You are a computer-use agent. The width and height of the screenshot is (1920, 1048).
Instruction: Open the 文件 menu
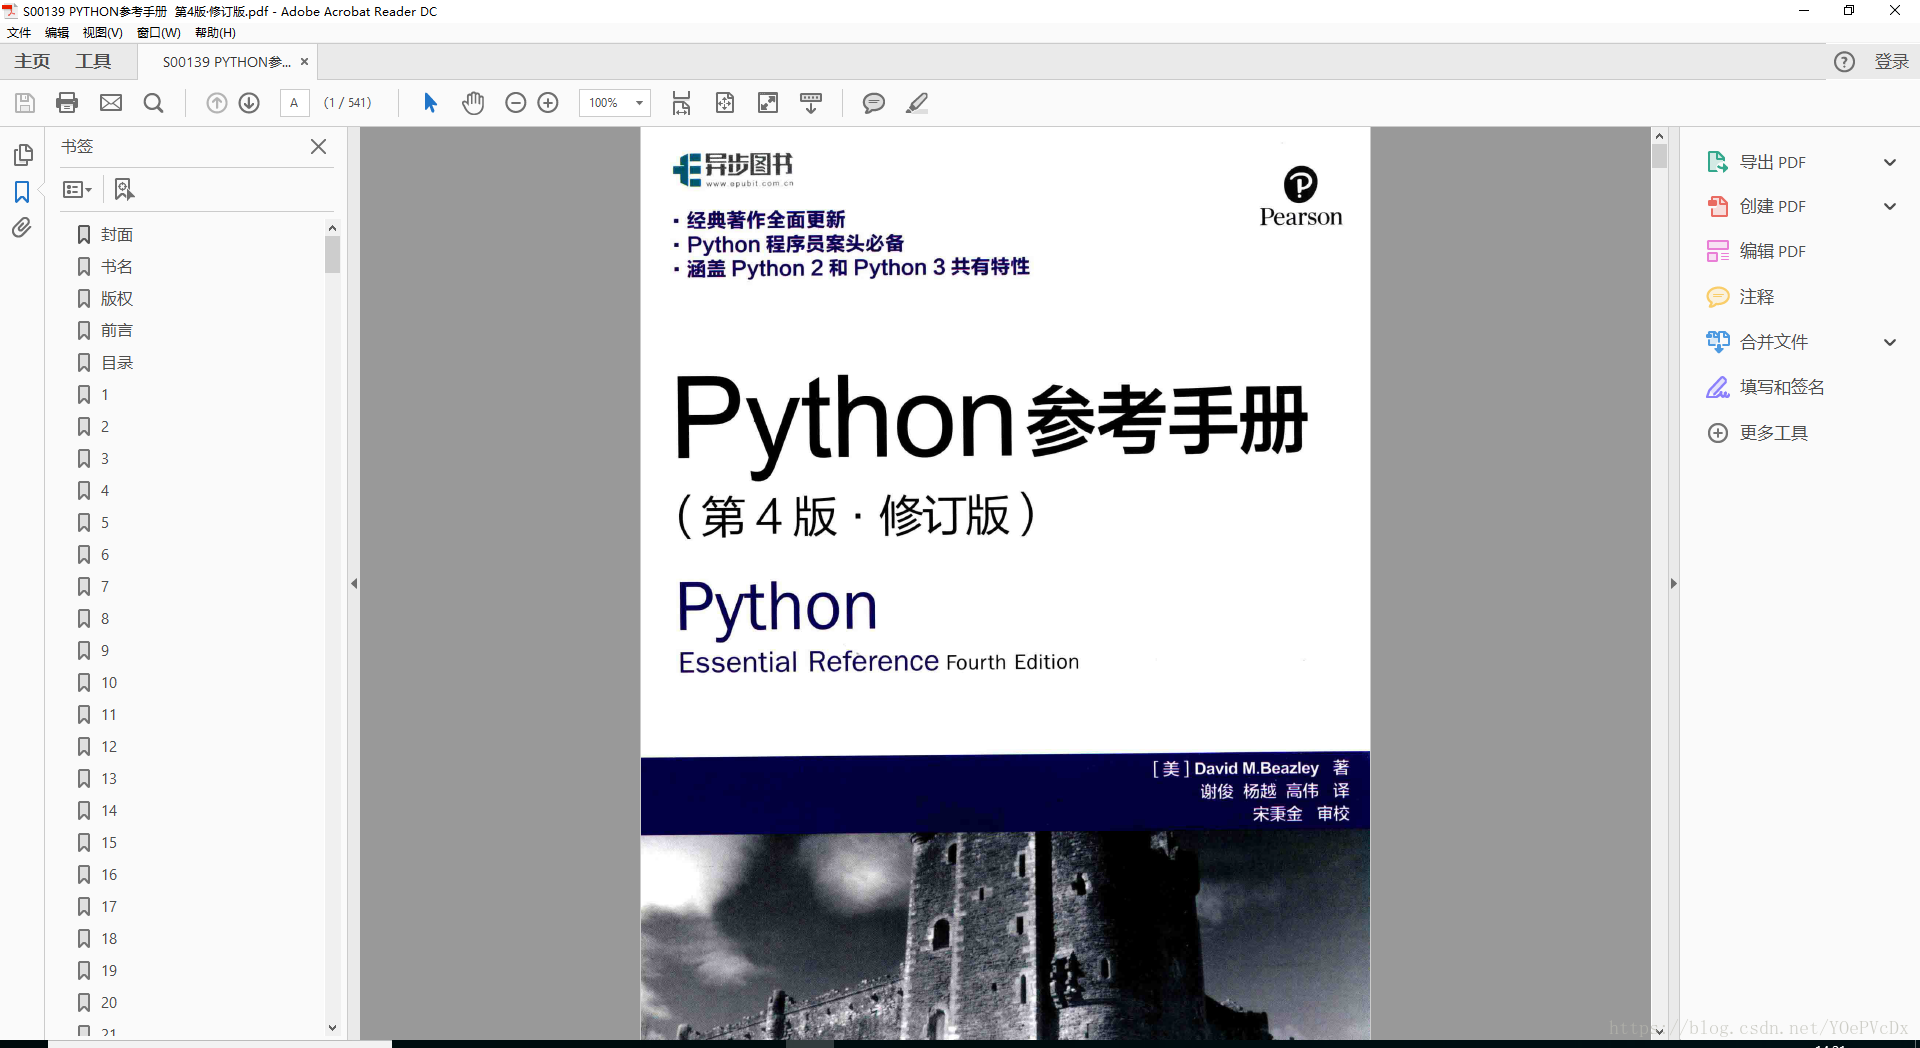(19, 33)
